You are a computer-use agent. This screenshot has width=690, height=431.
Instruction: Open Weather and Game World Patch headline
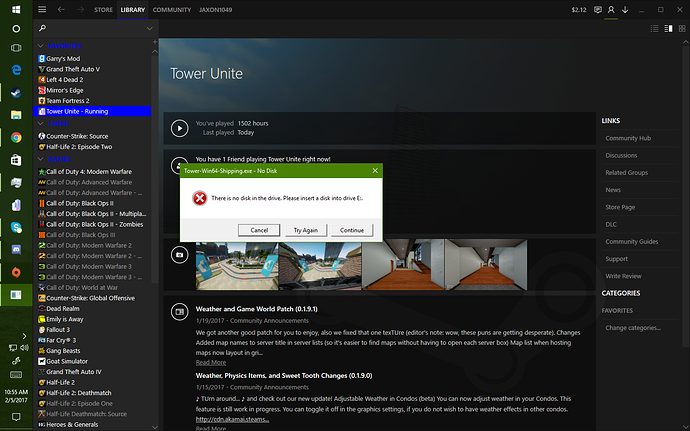pos(257,309)
